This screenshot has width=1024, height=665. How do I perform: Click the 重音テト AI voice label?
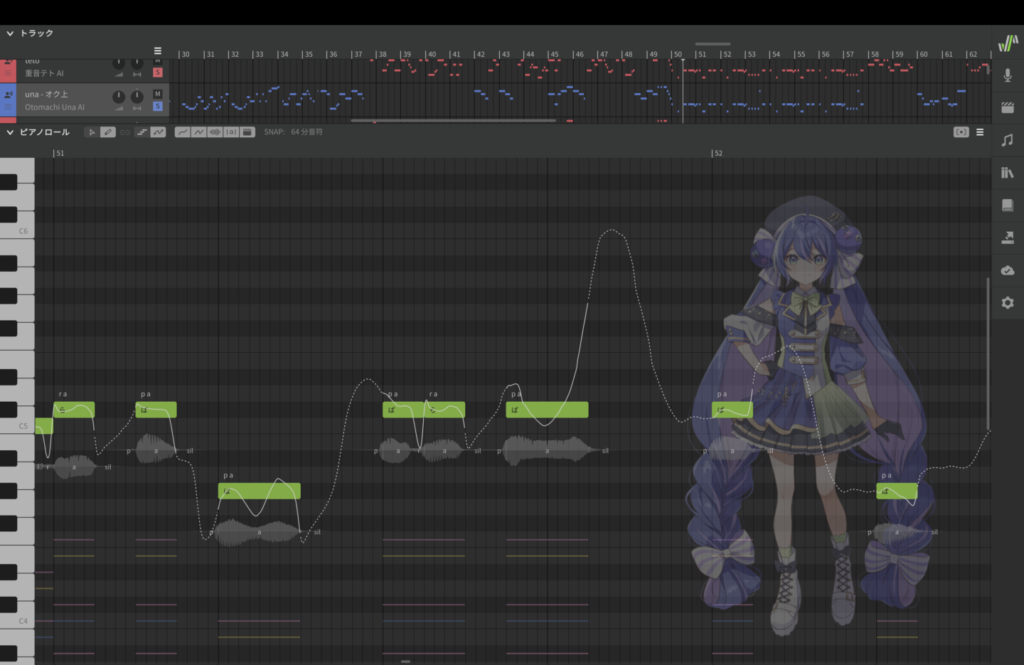[x=44, y=73]
